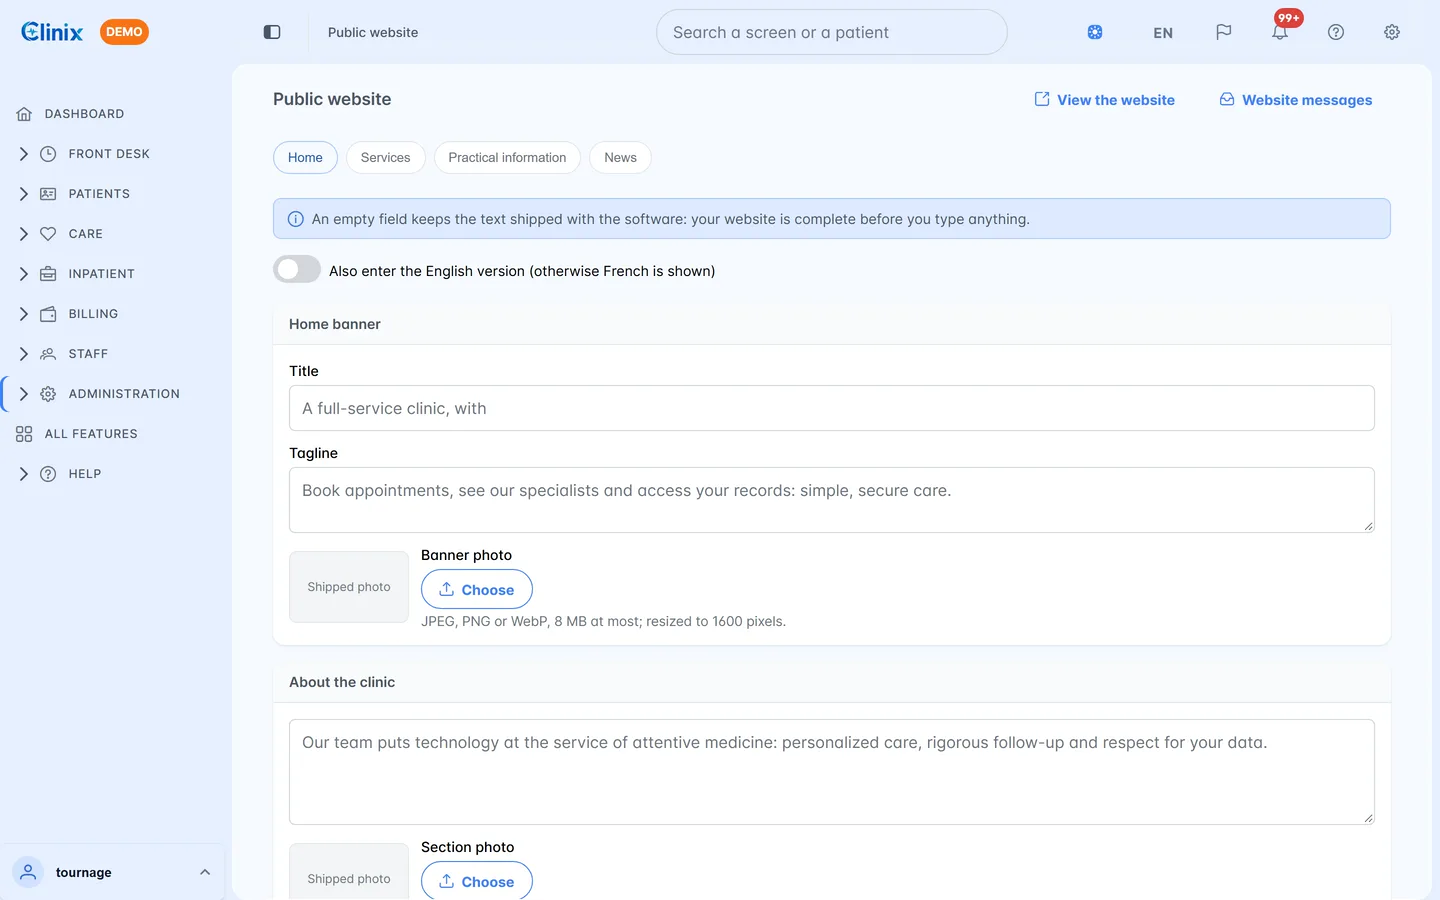Open the tournage user menu

(x=112, y=872)
